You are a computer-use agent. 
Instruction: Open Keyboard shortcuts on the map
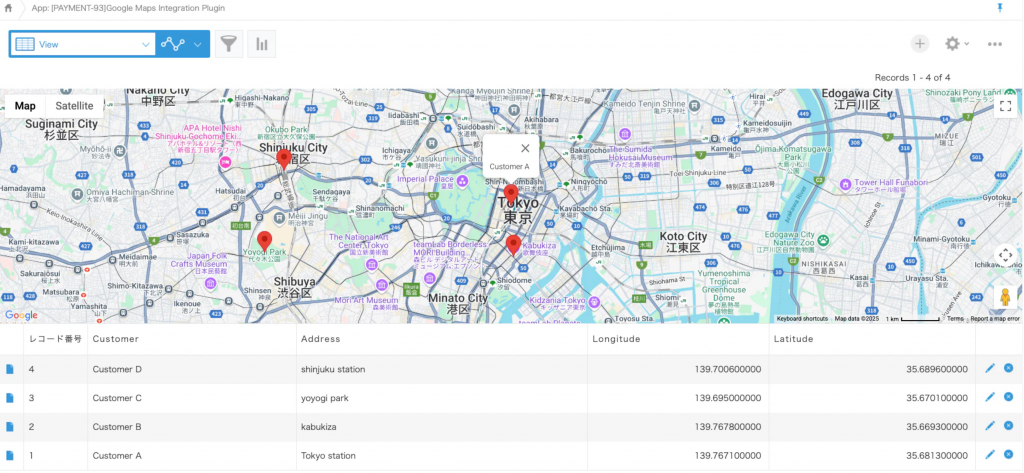pyautogui.click(x=802, y=319)
